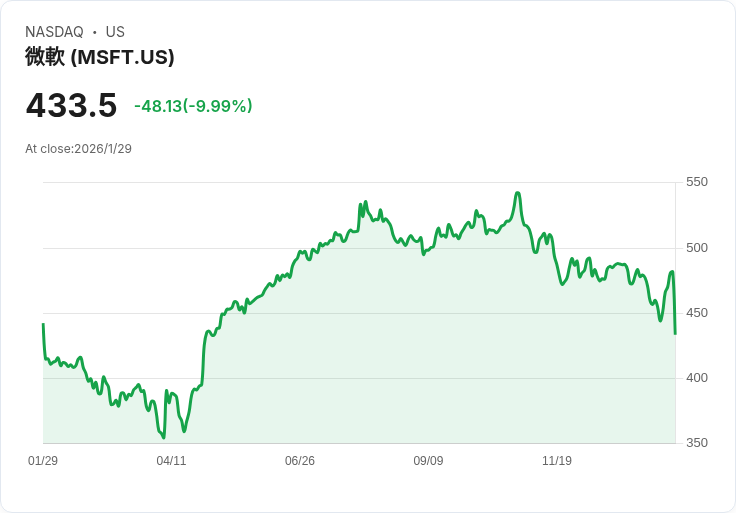
Task: Click the 11/19 date on x-axis
Action: click(556, 461)
